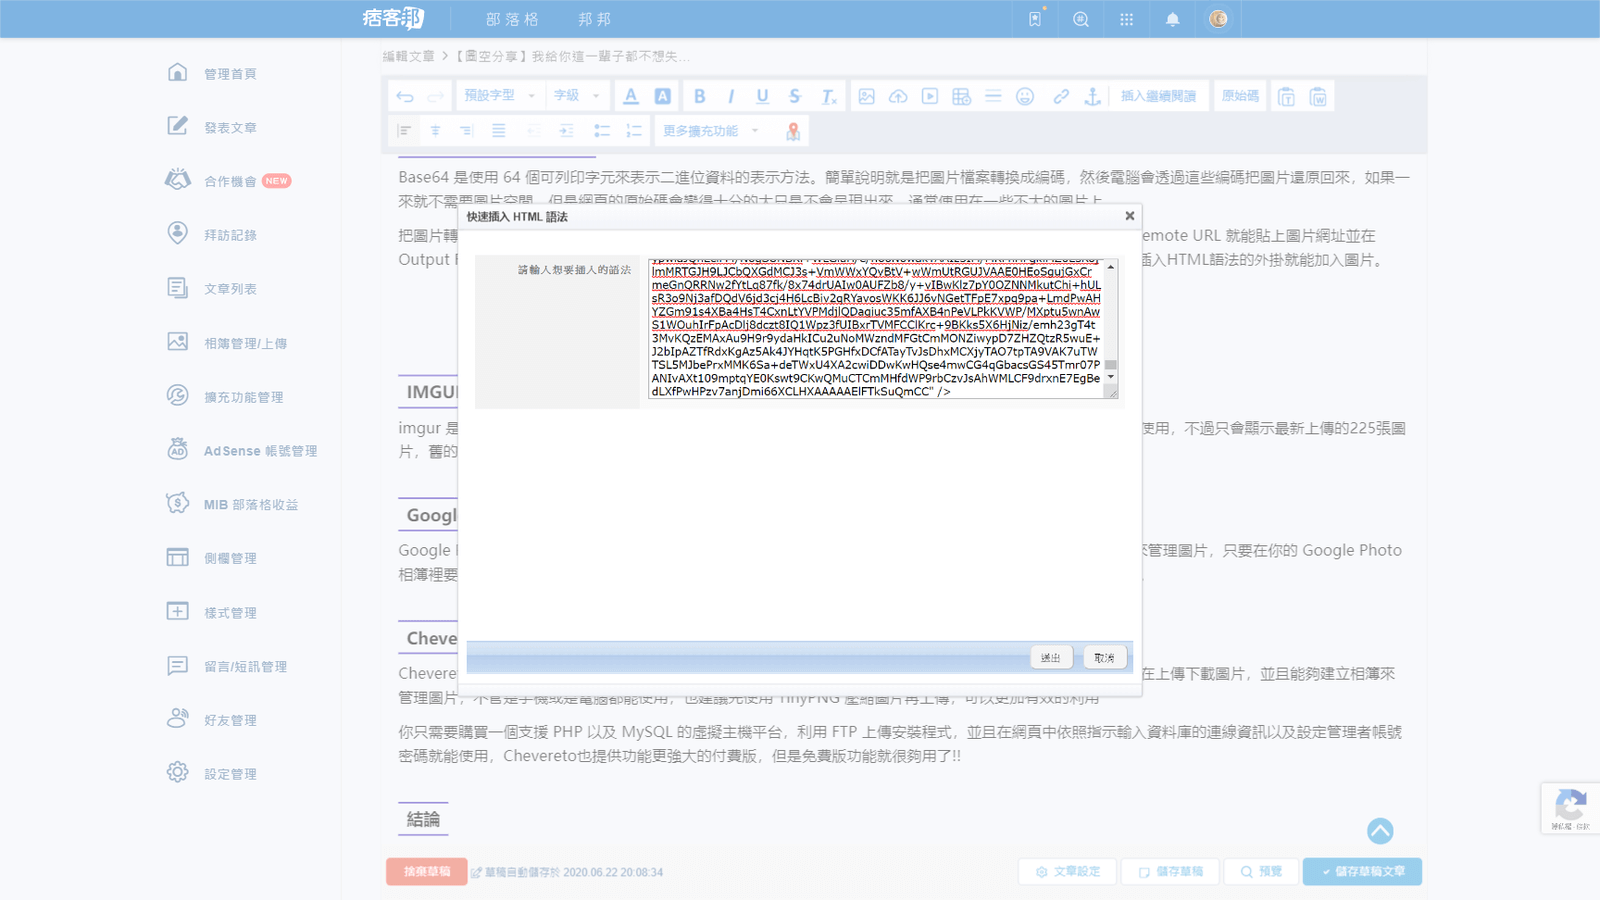Save the draft using 儲存草稿文章
Viewport: 1600px width, 900px height.
[1362, 871]
